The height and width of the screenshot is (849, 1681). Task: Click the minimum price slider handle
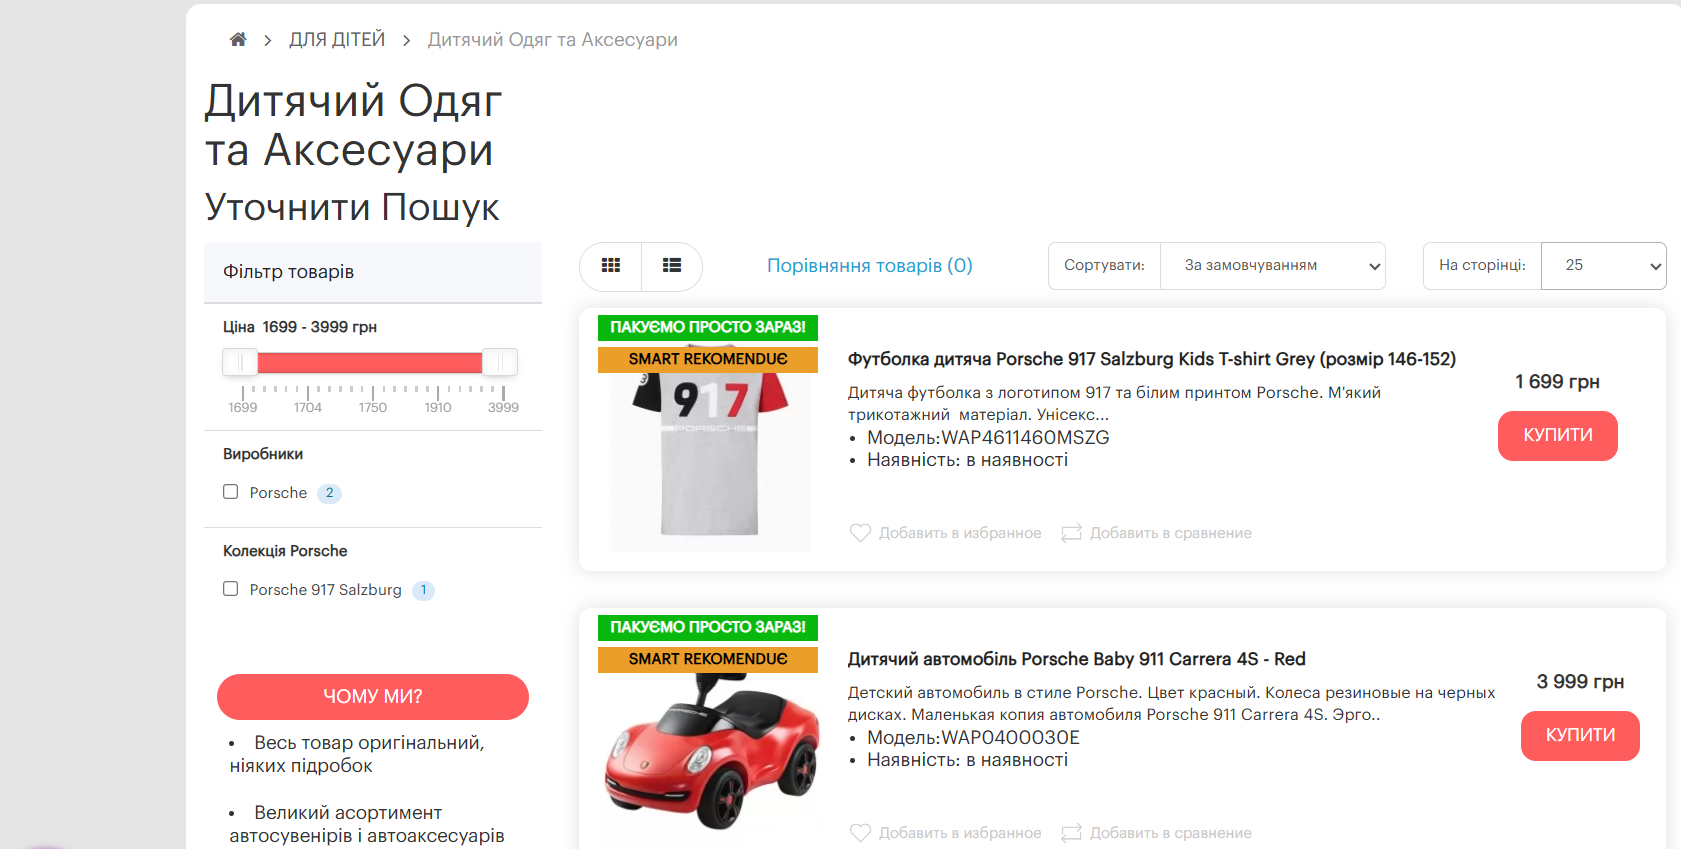tap(240, 362)
